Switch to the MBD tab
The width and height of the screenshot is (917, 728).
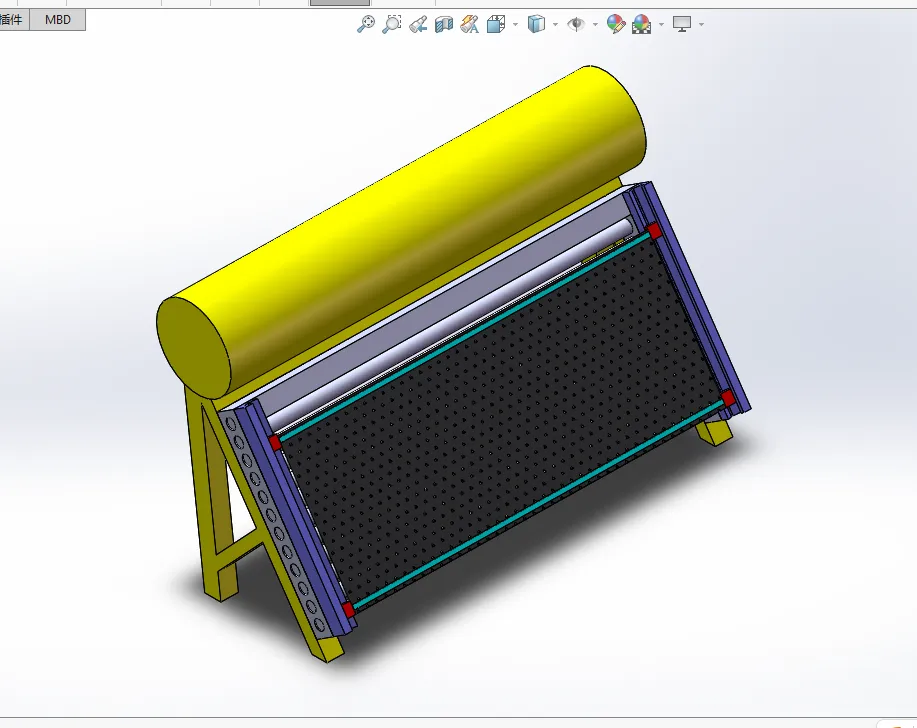pyautogui.click(x=57, y=20)
